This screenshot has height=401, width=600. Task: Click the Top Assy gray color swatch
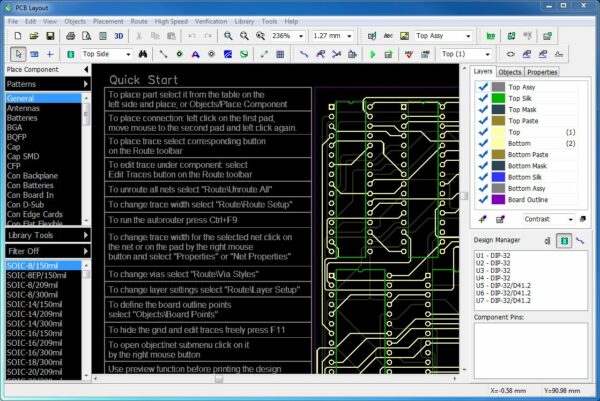pyautogui.click(x=498, y=87)
